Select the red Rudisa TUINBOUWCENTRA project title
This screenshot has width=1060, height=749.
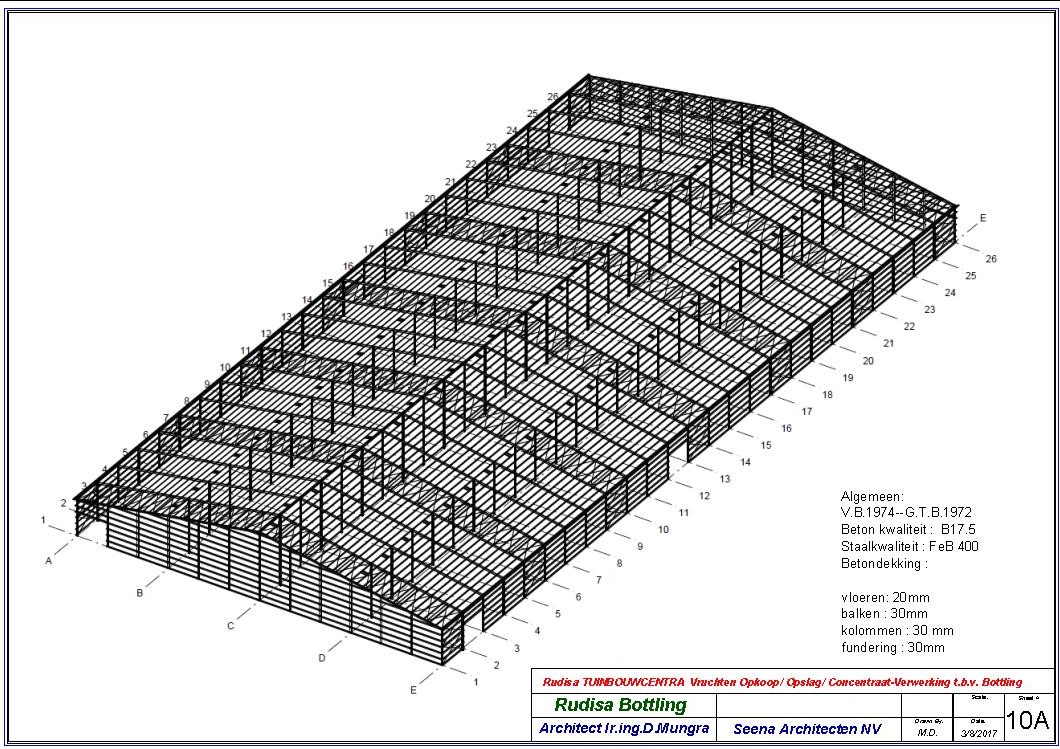(x=782, y=682)
